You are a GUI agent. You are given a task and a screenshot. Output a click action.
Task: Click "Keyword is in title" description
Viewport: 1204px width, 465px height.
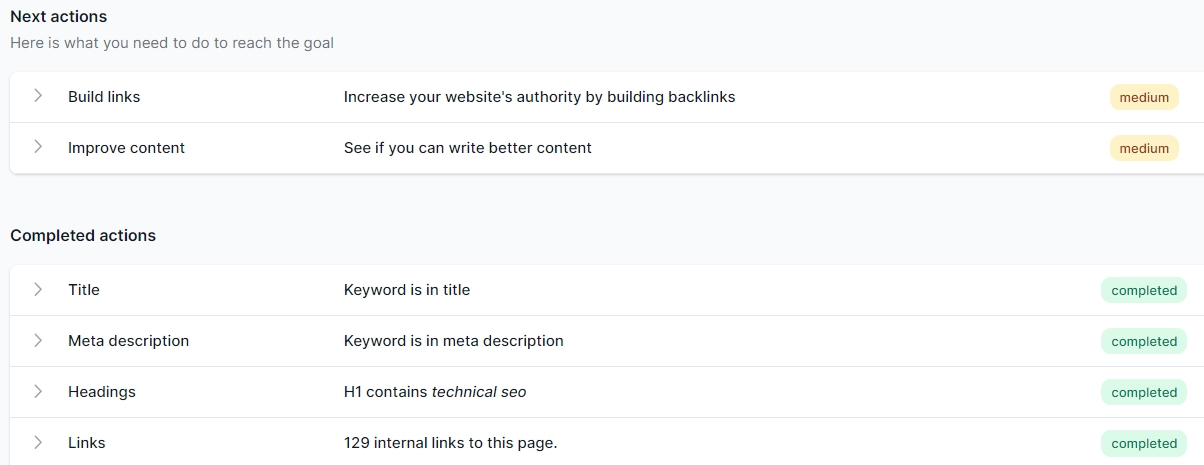406,290
